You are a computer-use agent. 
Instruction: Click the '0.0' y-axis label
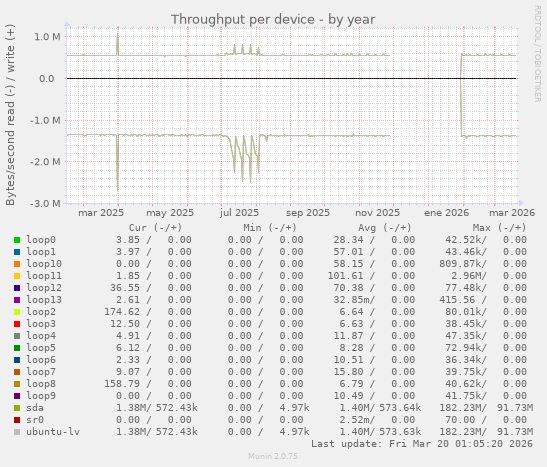(47, 79)
